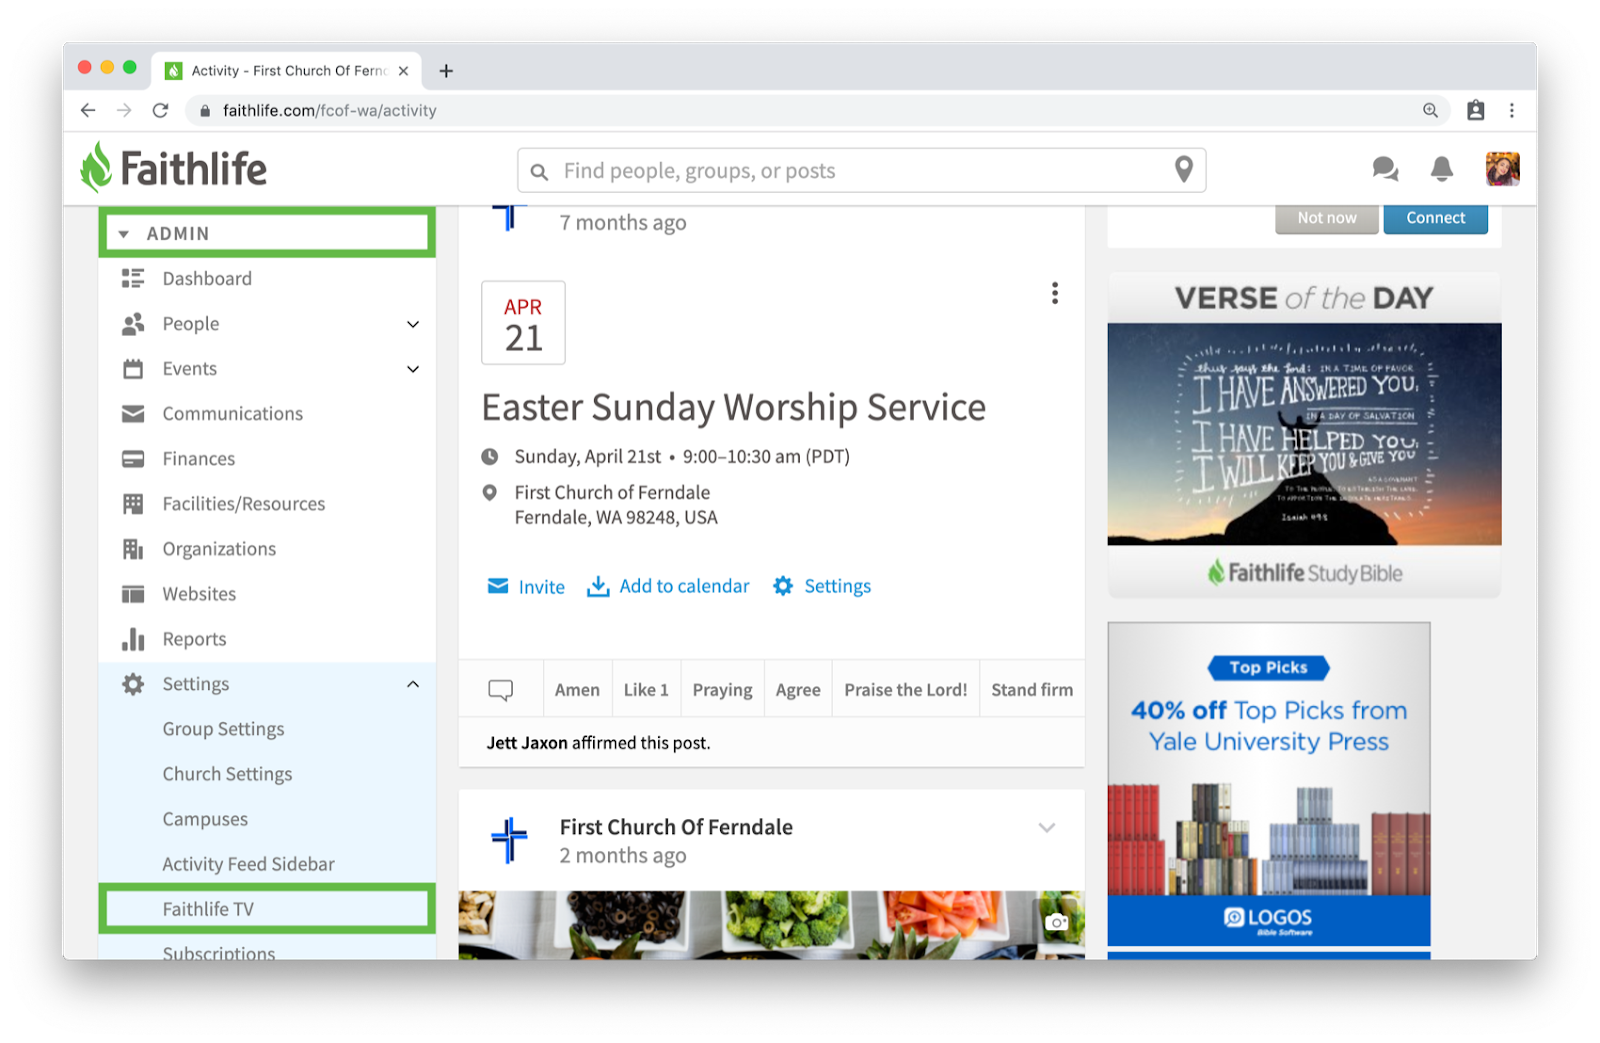Click the Jett Jaxon name link
The width and height of the screenshot is (1600, 1043).
point(527,743)
